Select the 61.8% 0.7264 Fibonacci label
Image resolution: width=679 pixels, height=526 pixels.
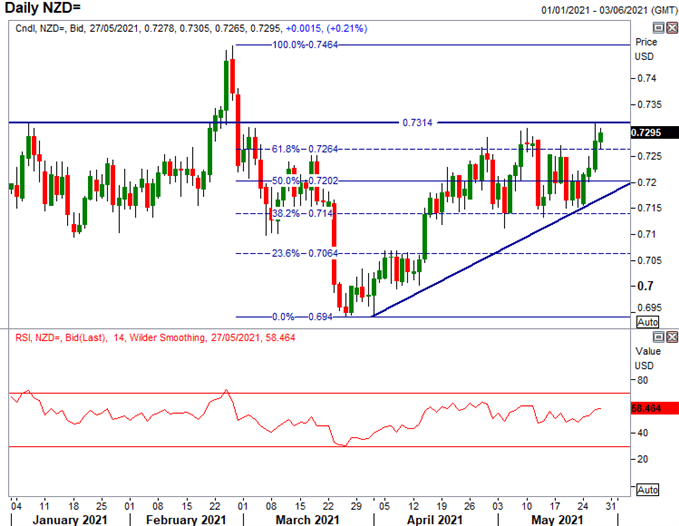pyautogui.click(x=305, y=149)
